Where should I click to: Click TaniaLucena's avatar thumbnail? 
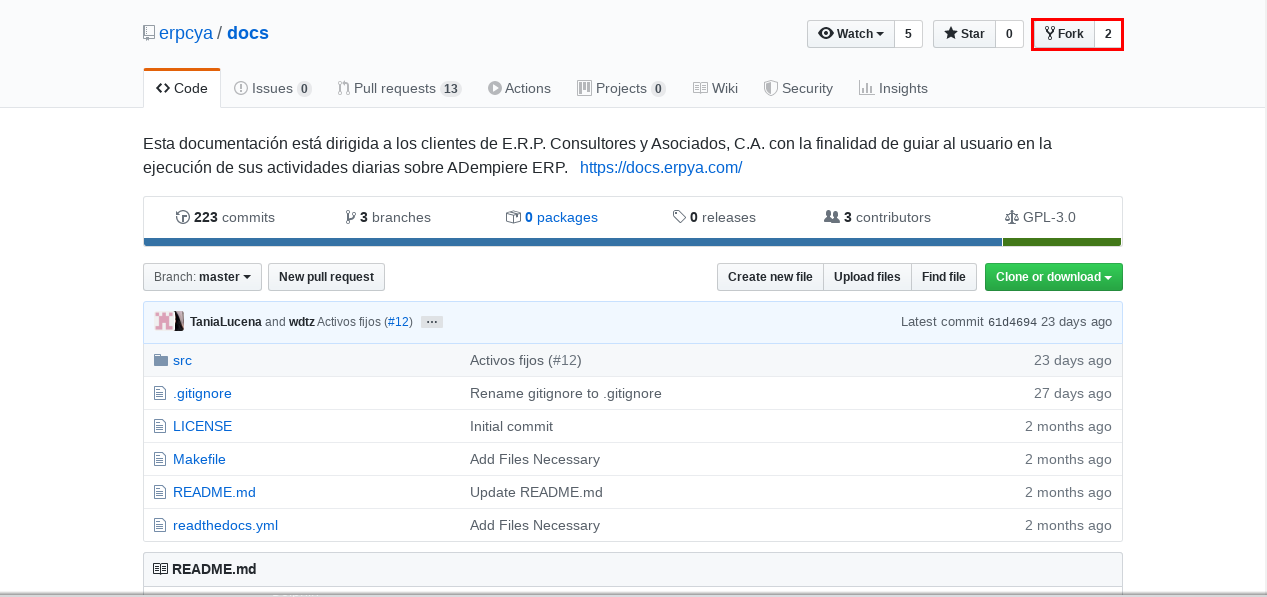(163, 322)
